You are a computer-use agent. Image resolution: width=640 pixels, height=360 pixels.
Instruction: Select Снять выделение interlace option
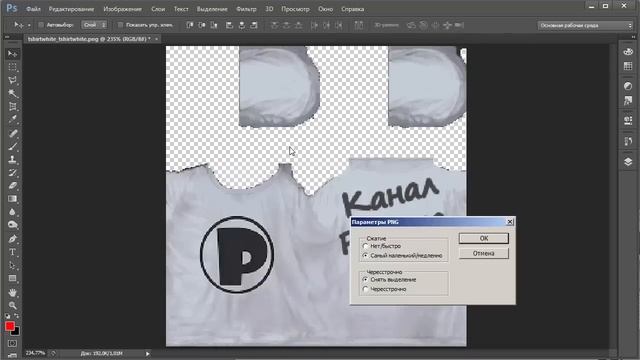365,280
